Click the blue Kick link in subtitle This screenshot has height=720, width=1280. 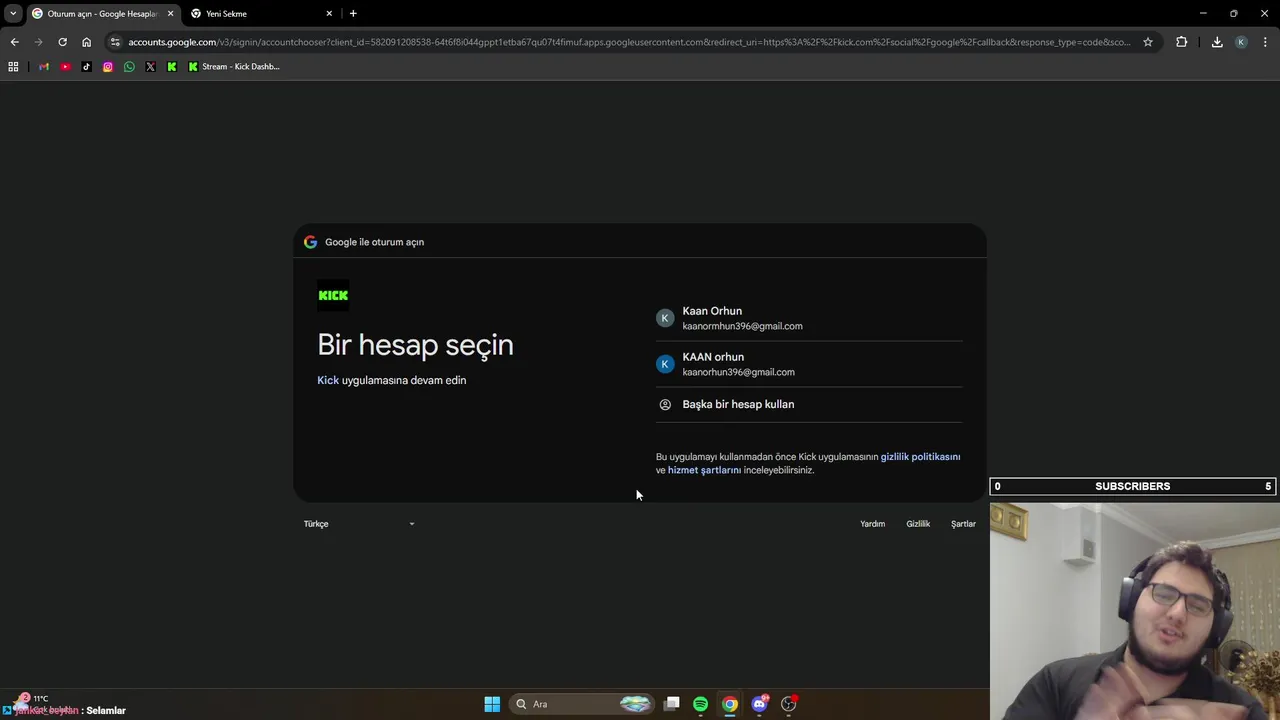coord(328,380)
